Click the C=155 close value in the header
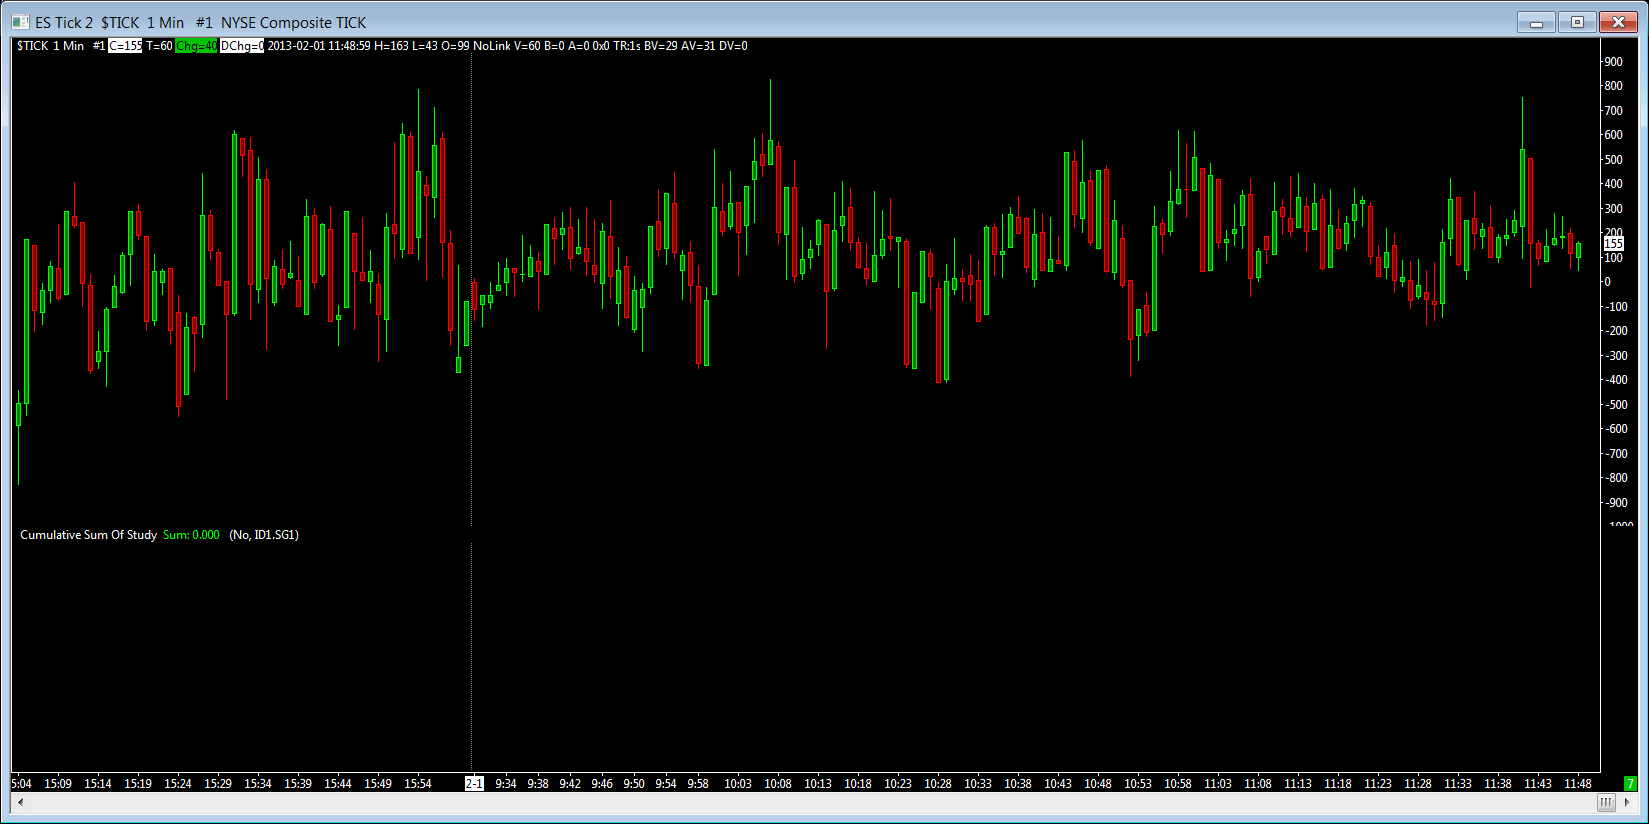 click(x=125, y=46)
